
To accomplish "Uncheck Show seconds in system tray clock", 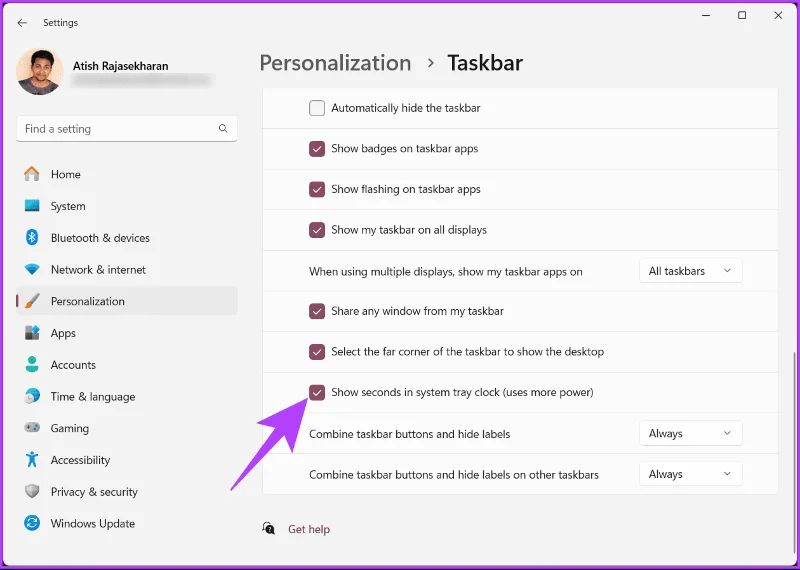I will tap(317, 392).
